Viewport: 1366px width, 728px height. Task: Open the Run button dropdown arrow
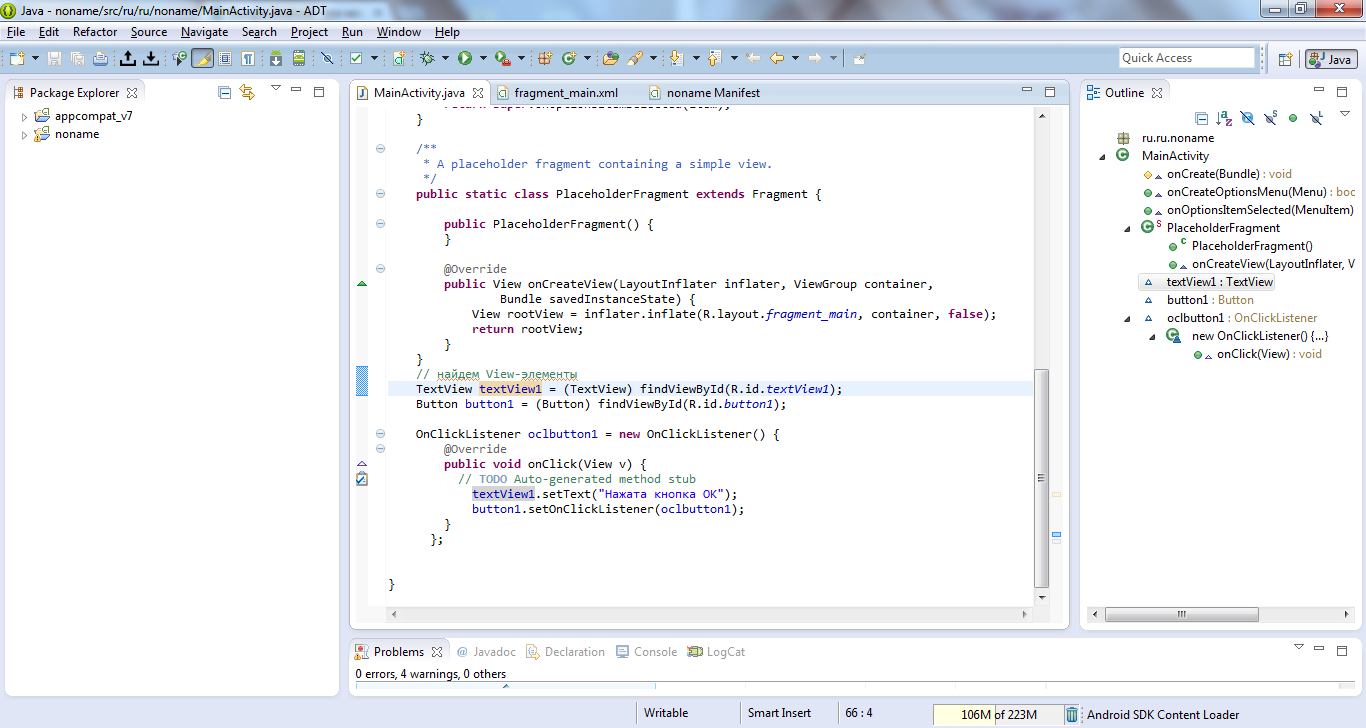[x=482, y=58]
